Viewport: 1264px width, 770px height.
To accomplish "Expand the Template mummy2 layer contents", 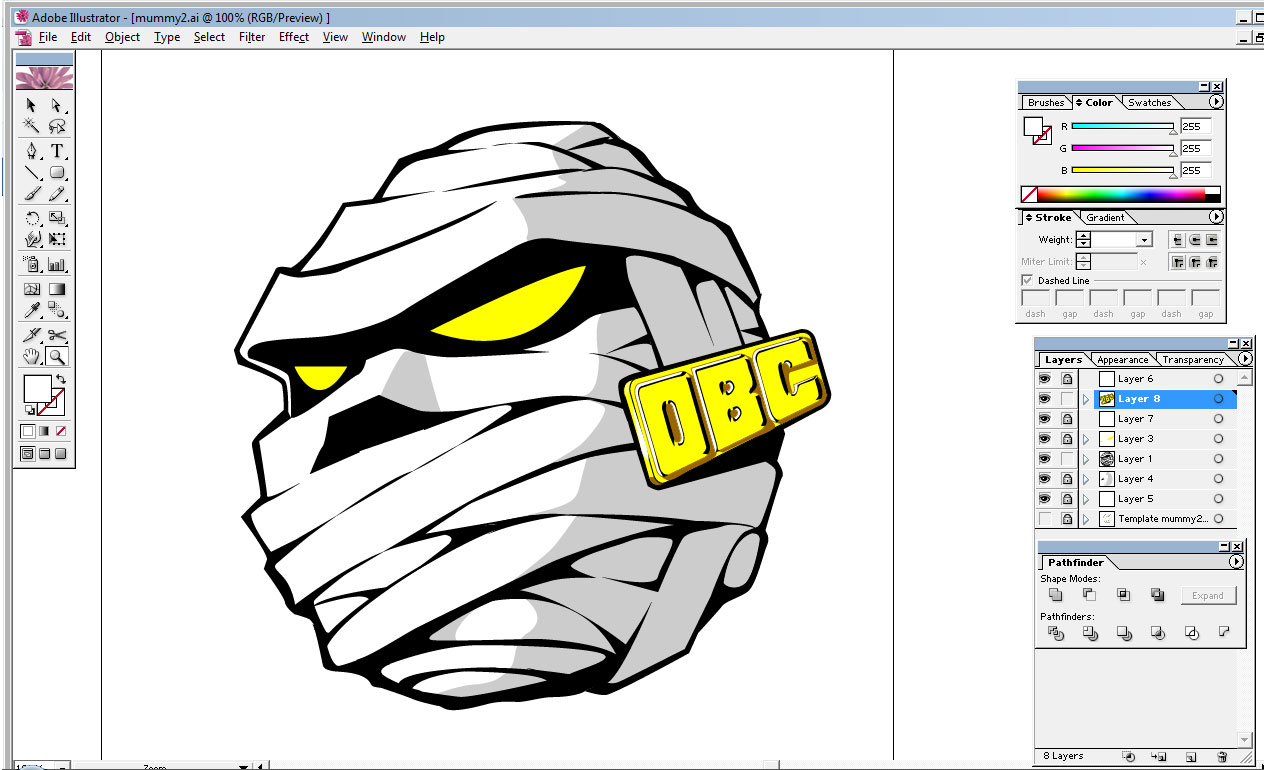I will (1086, 519).
